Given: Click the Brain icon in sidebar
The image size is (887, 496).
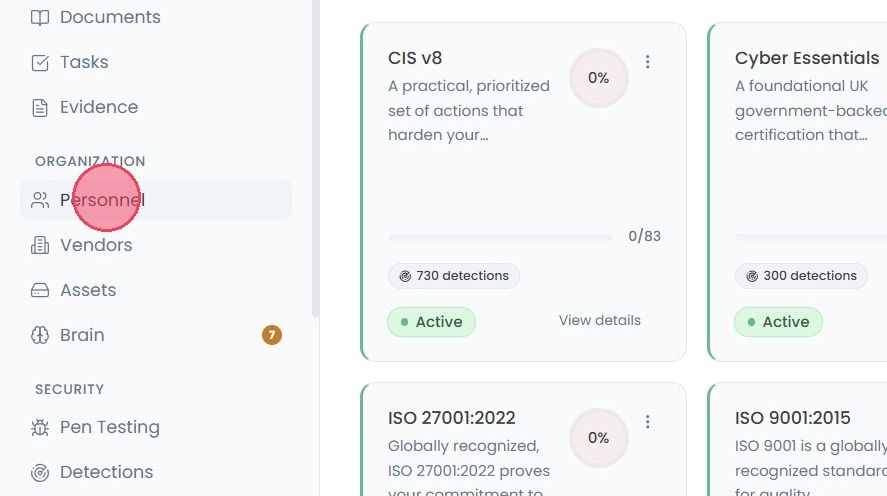Looking at the screenshot, I should pyautogui.click(x=40, y=335).
